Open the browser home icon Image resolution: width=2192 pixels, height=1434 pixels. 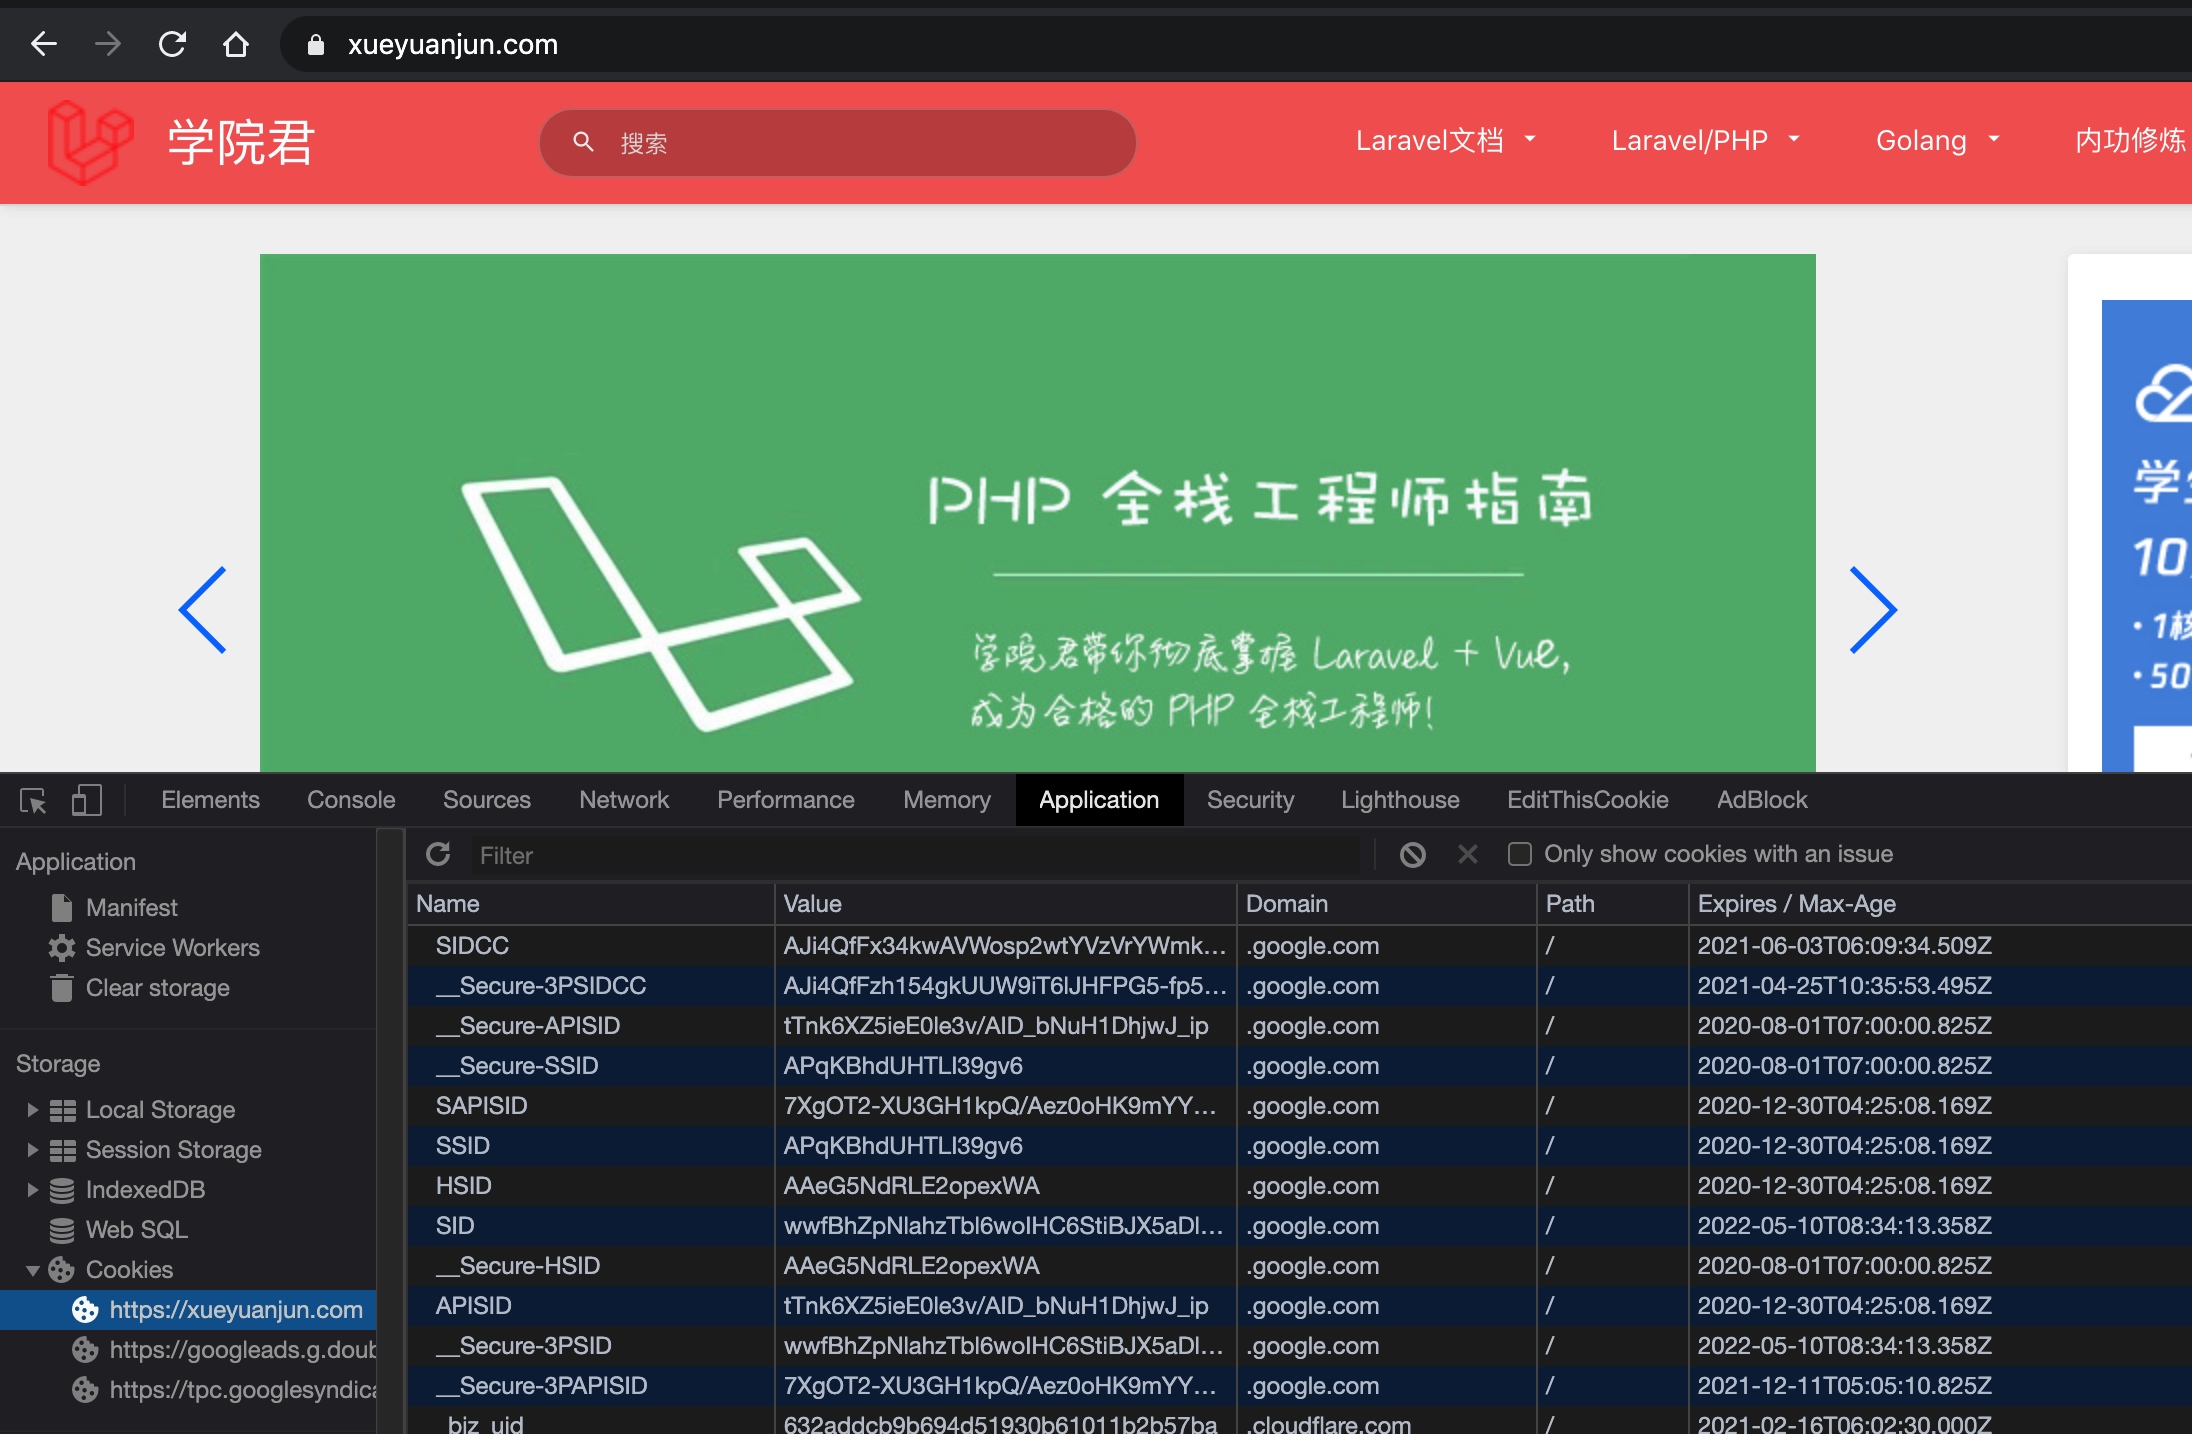[x=236, y=44]
